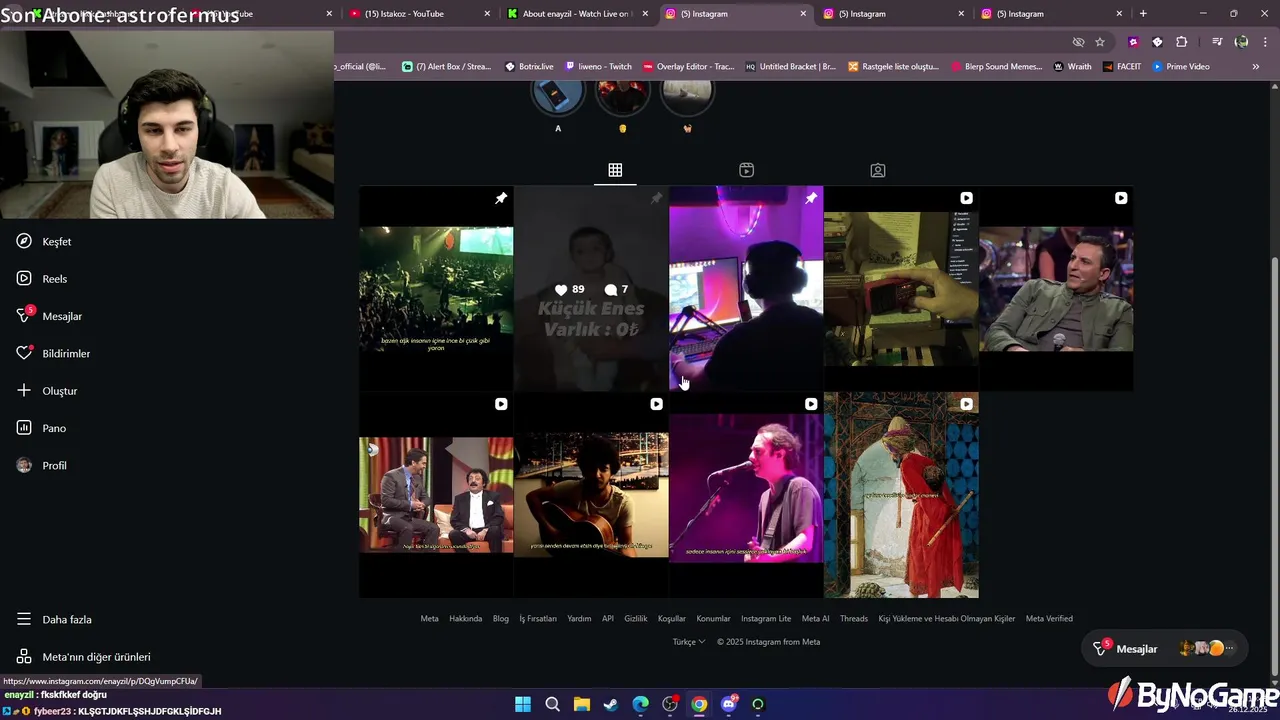Open the Rastgele liste oluştu bookmark
Viewport: 1280px width, 720px height.
click(x=893, y=67)
